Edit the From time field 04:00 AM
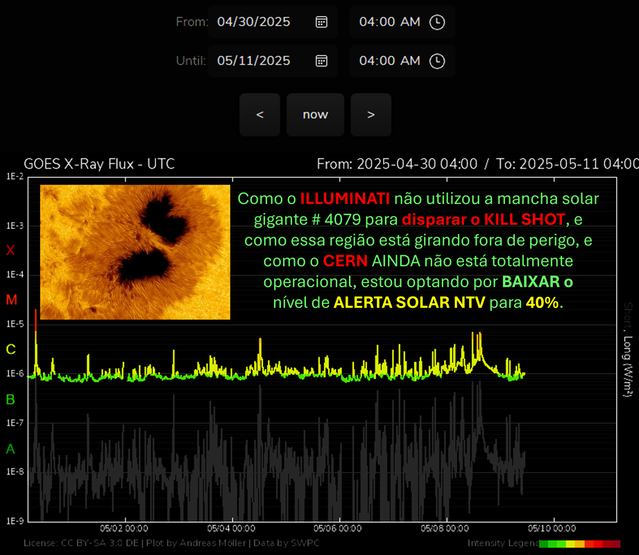 click(402, 22)
